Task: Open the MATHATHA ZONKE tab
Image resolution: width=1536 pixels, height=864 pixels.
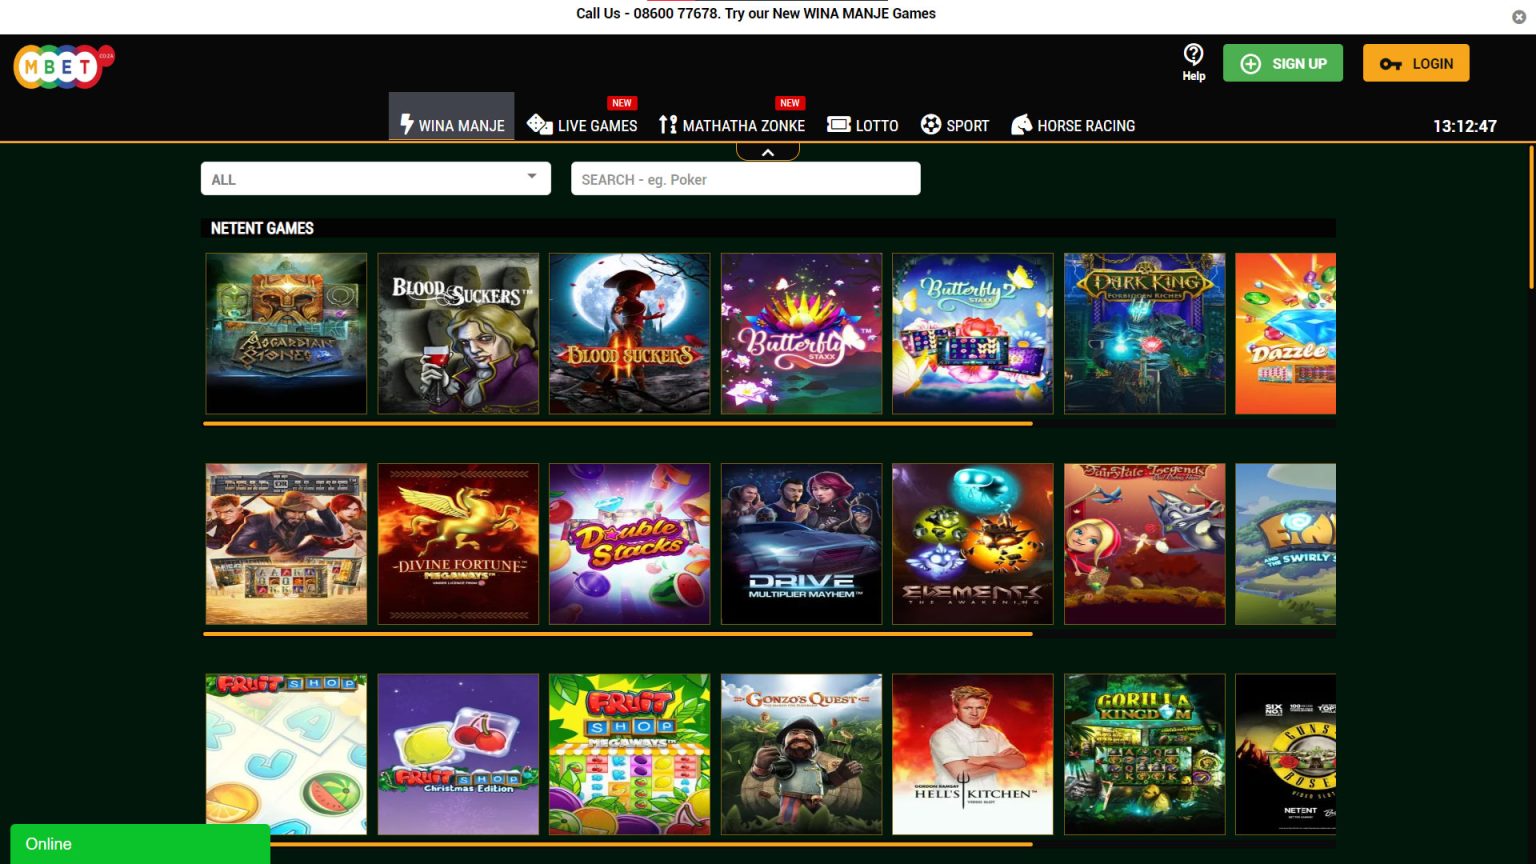Action: [x=732, y=125]
